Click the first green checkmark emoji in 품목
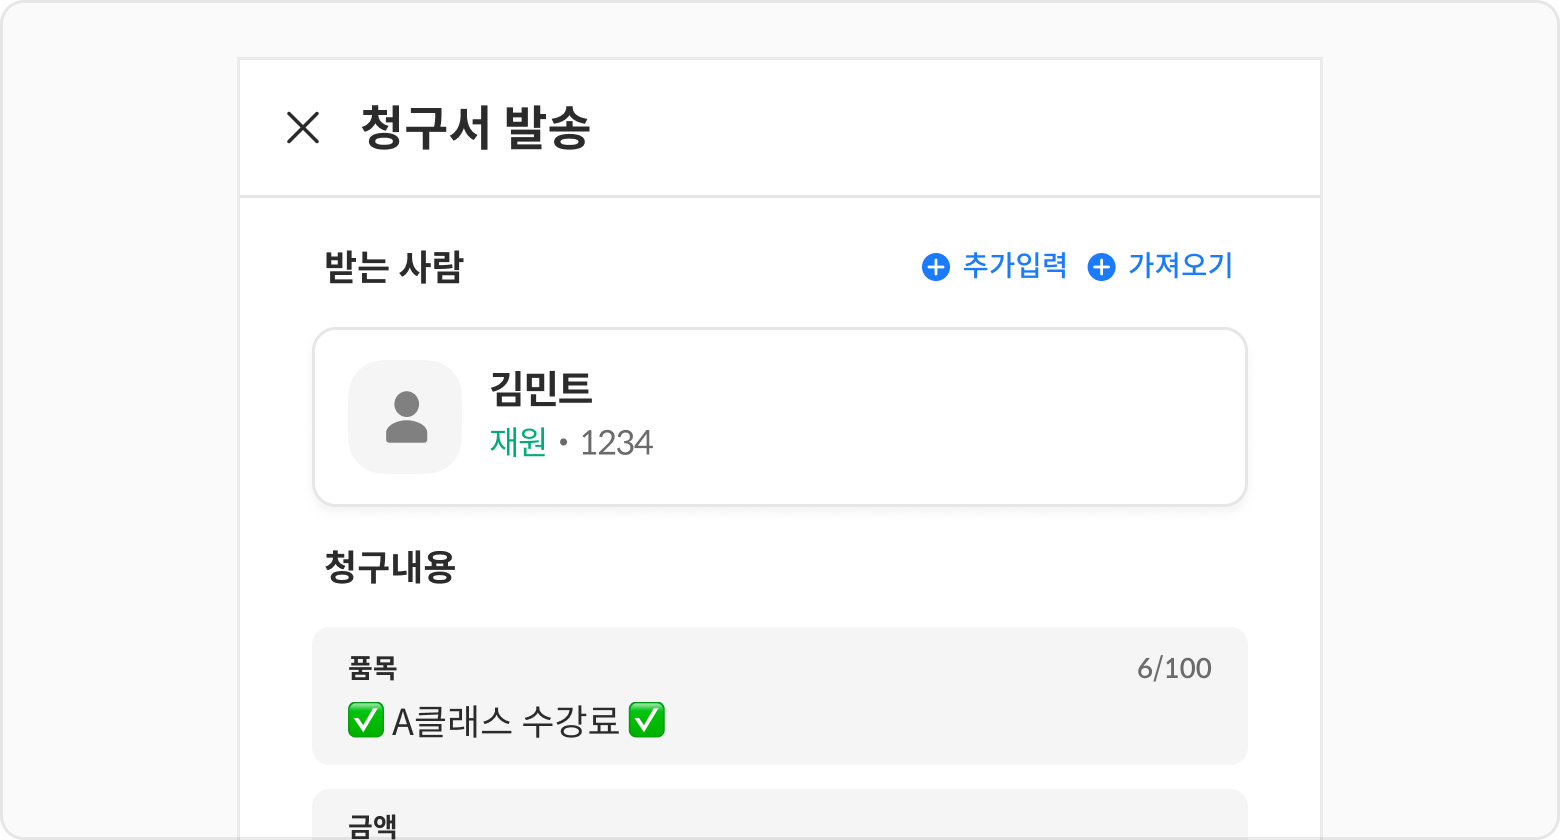Screen dimensions: 1560x840 point(366,721)
